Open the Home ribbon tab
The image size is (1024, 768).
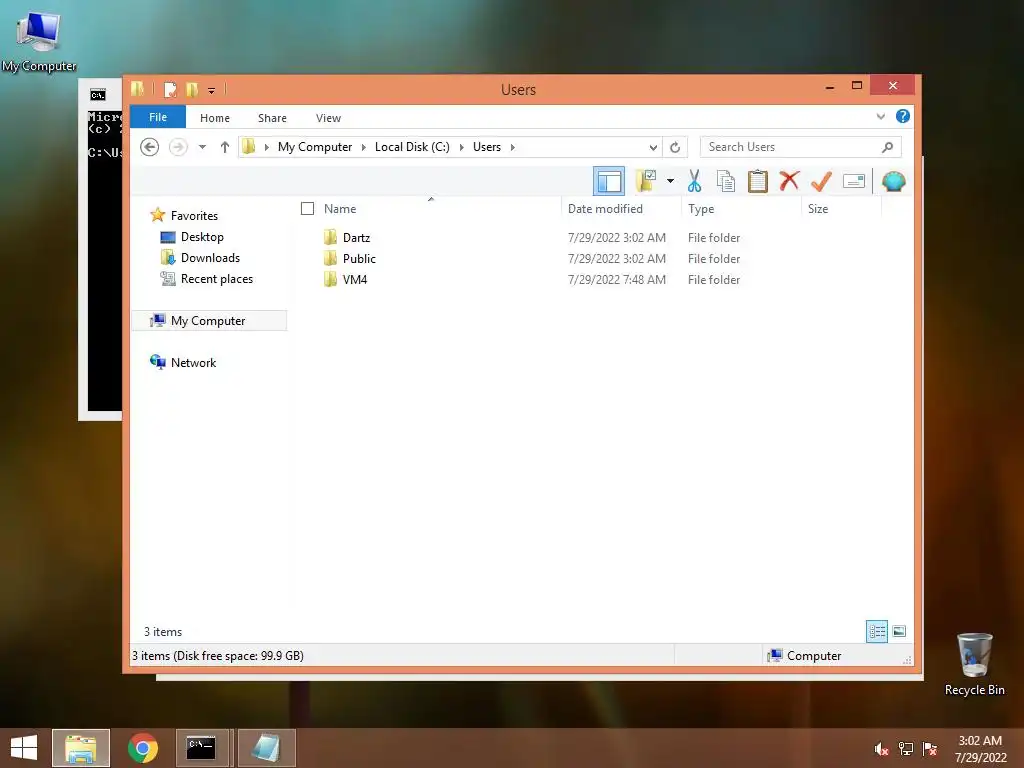point(215,118)
